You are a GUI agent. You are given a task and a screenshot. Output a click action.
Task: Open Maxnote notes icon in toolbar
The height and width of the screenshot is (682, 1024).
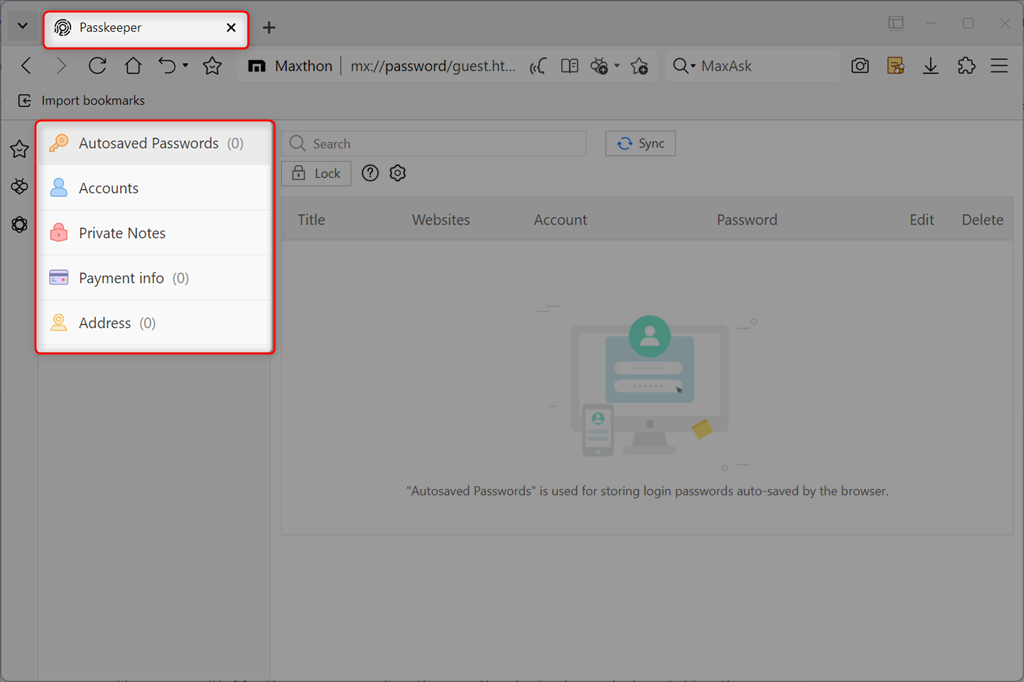[x=895, y=65]
